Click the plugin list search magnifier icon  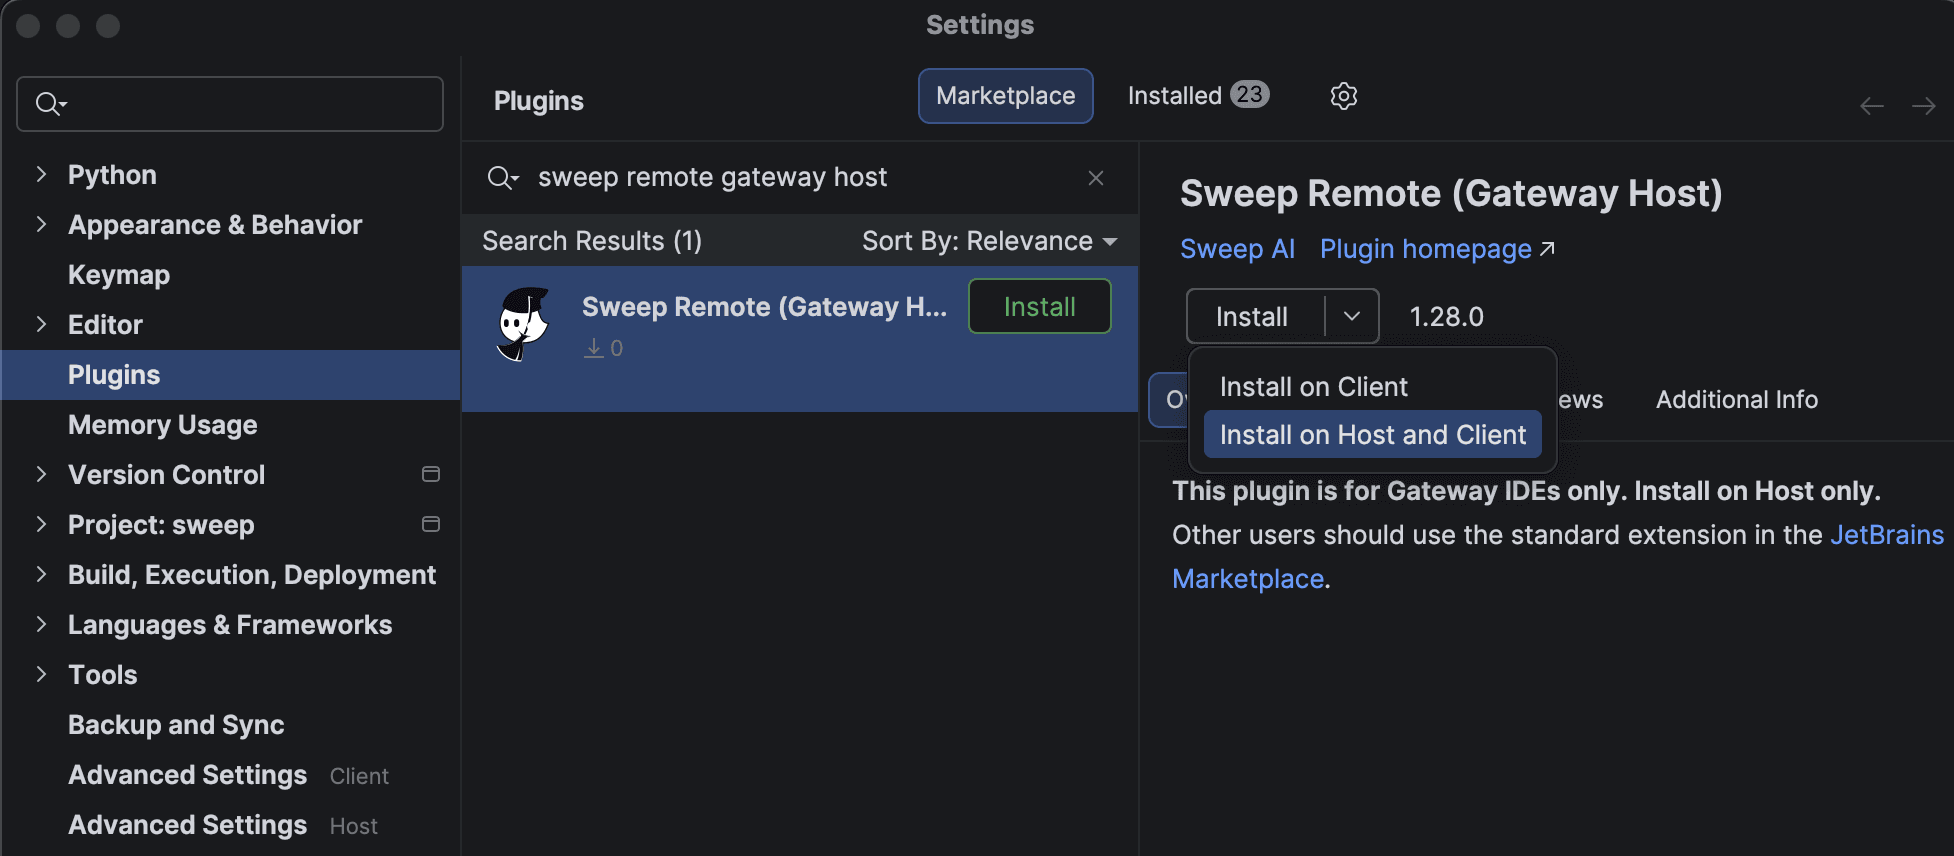[502, 178]
